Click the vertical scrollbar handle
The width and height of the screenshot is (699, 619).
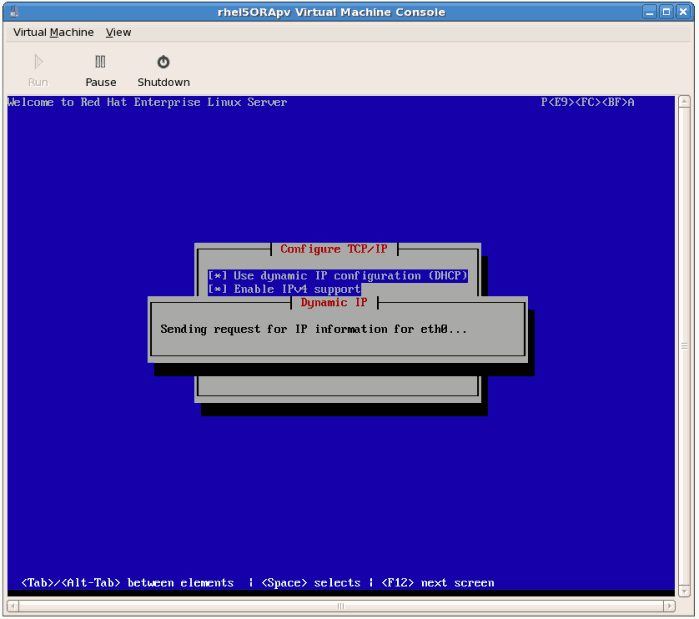(x=685, y=346)
